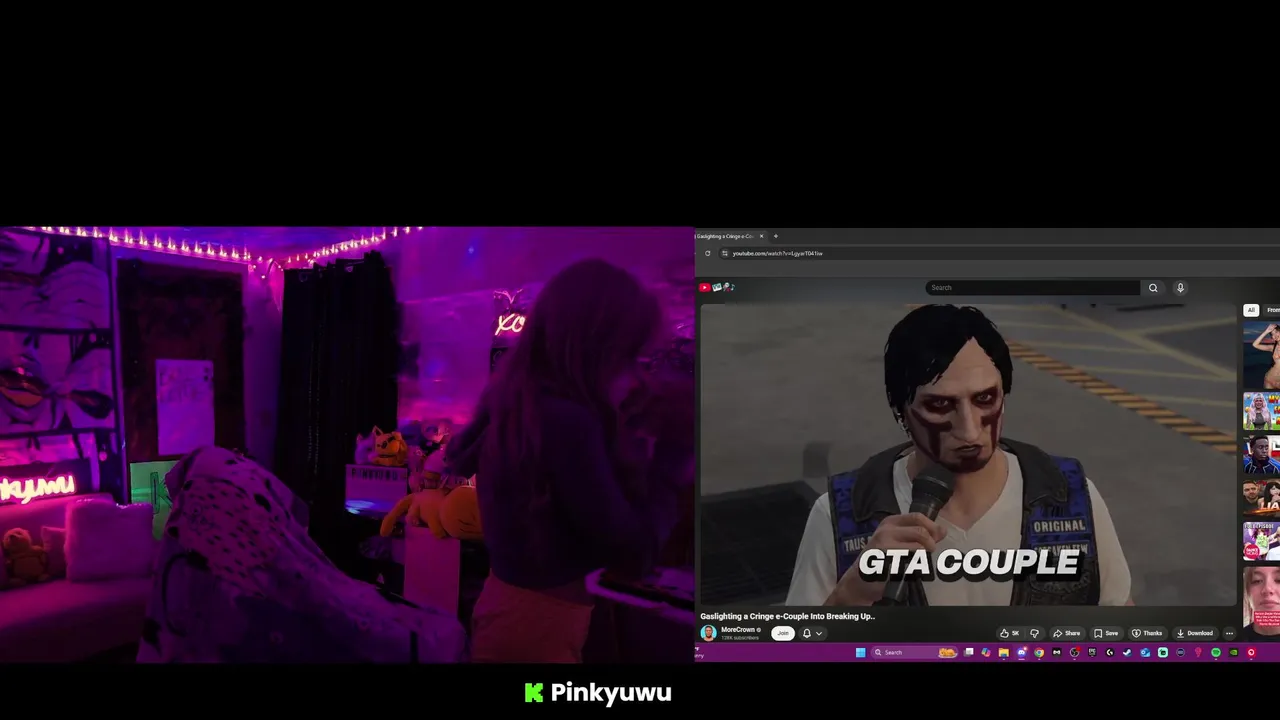The image size is (1280, 720).
Task: Download the video with Download button
Action: pyautogui.click(x=1195, y=633)
